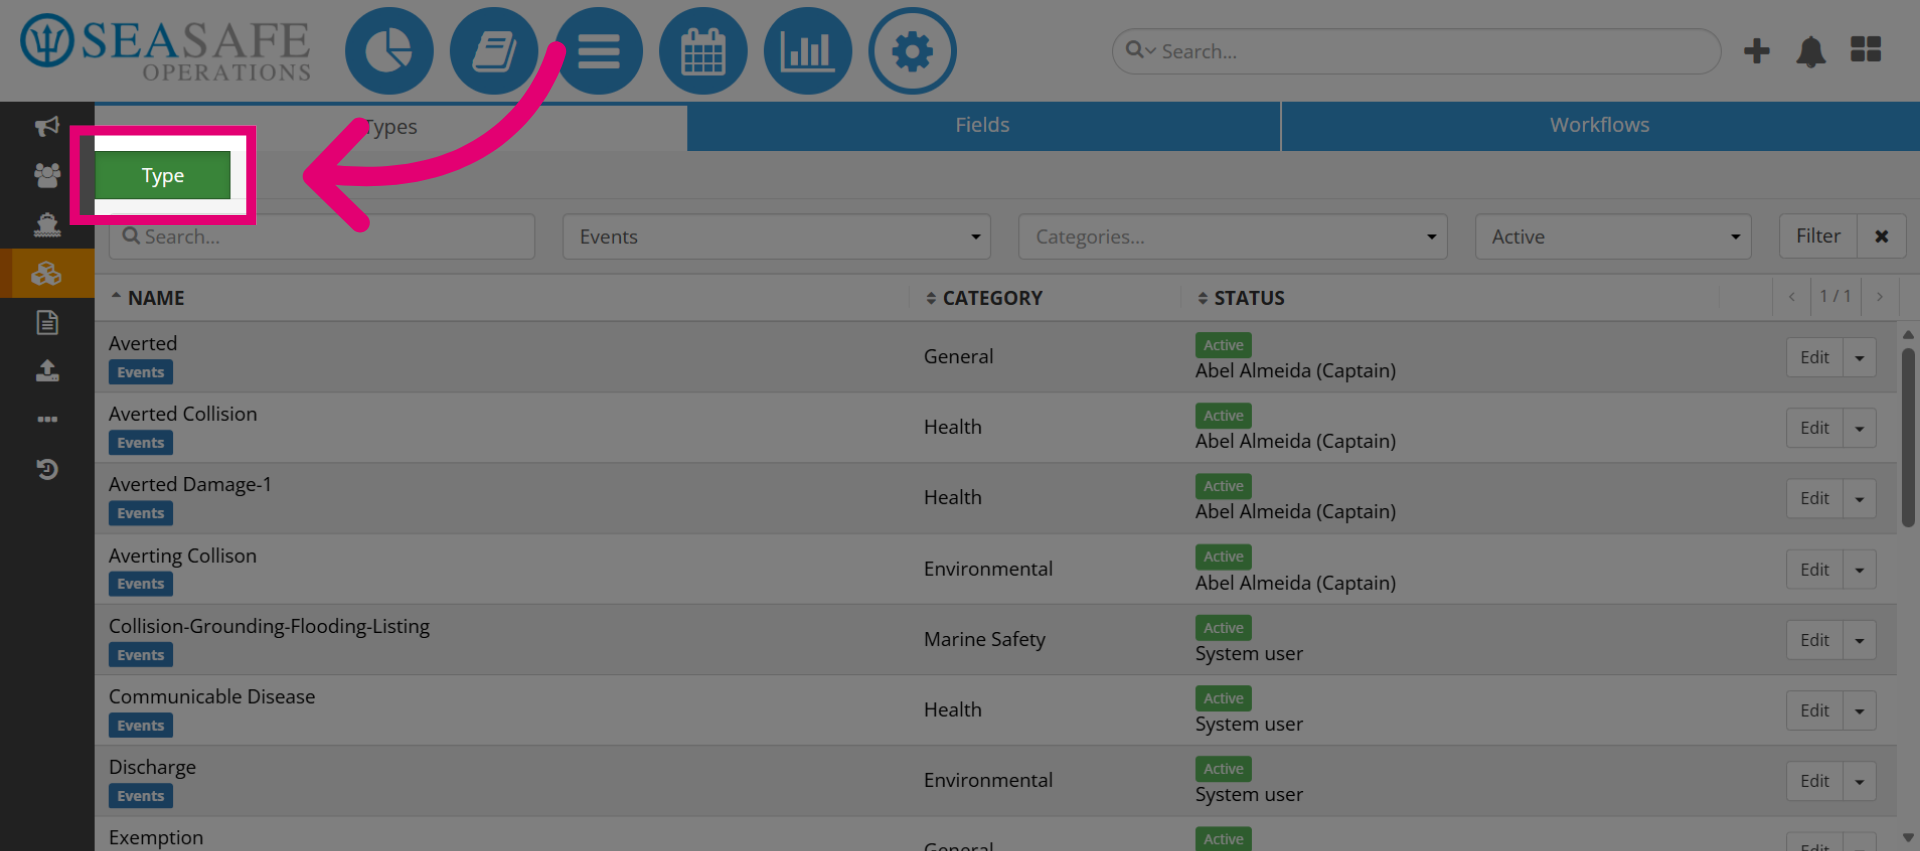Switch to the Workflows tab

point(1600,125)
